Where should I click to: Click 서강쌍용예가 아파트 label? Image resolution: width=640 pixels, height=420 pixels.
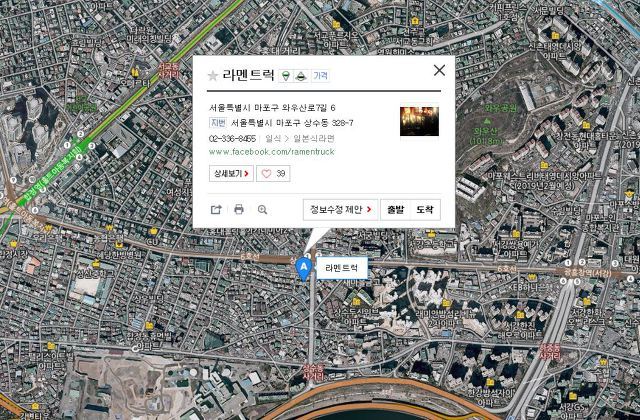516,249
